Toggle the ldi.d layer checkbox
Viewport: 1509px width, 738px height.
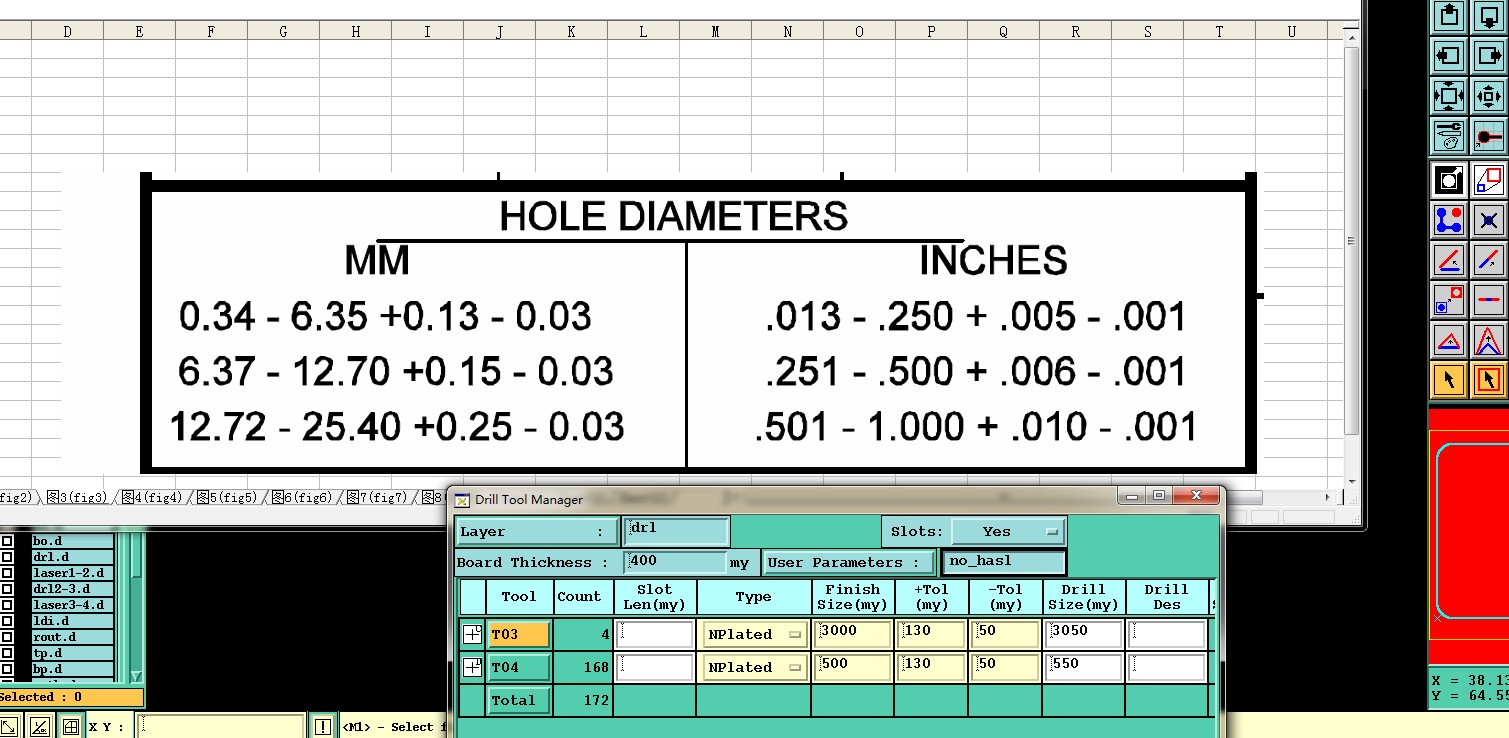click(7, 621)
